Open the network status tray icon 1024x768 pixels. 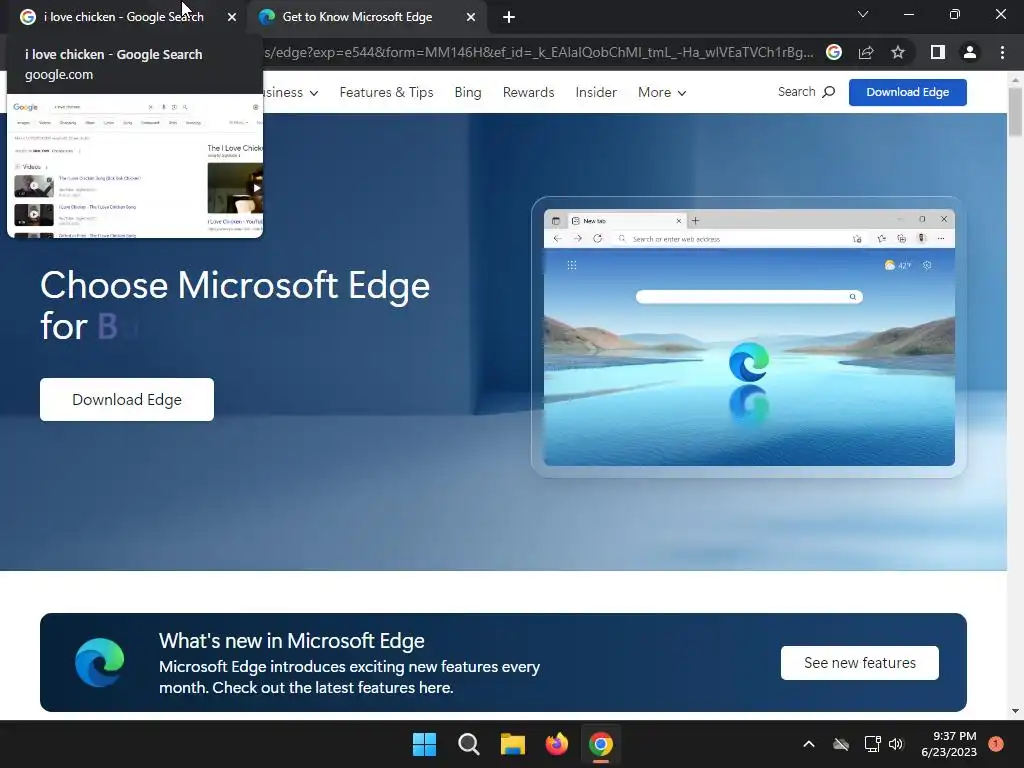click(872, 744)
